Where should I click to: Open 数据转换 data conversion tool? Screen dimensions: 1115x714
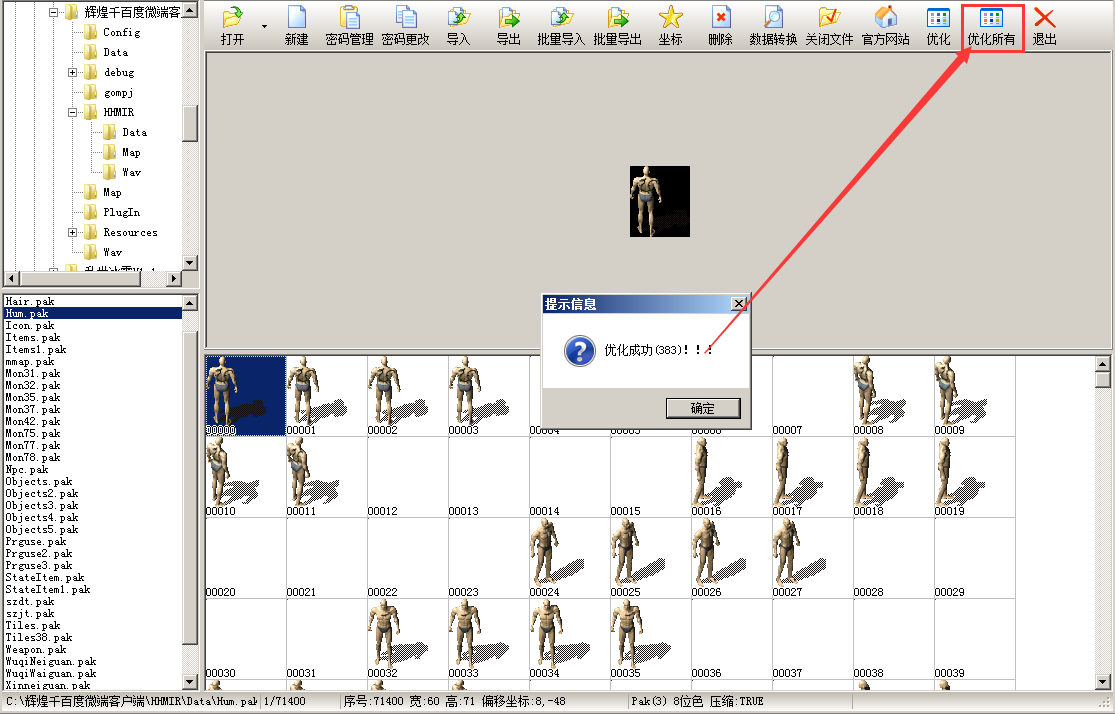(x=773, y=26)
